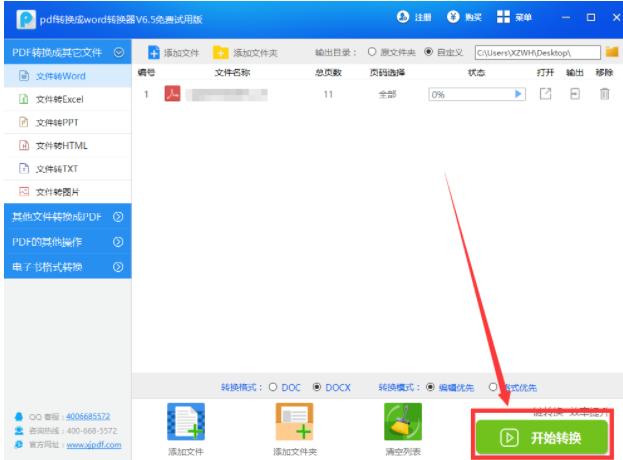Select 文件转Excel in sidebar
Screen dimensions: 623x460
pyautogui.click(x=68, y=99)
